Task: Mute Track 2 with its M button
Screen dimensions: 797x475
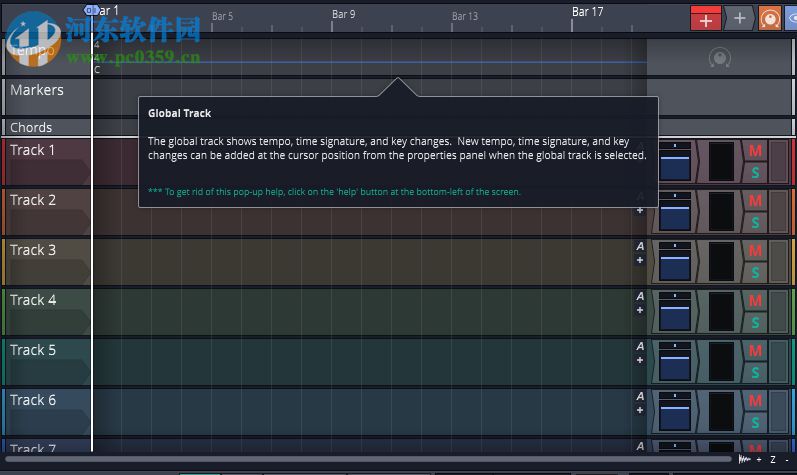Action: [x=755, y=201]
